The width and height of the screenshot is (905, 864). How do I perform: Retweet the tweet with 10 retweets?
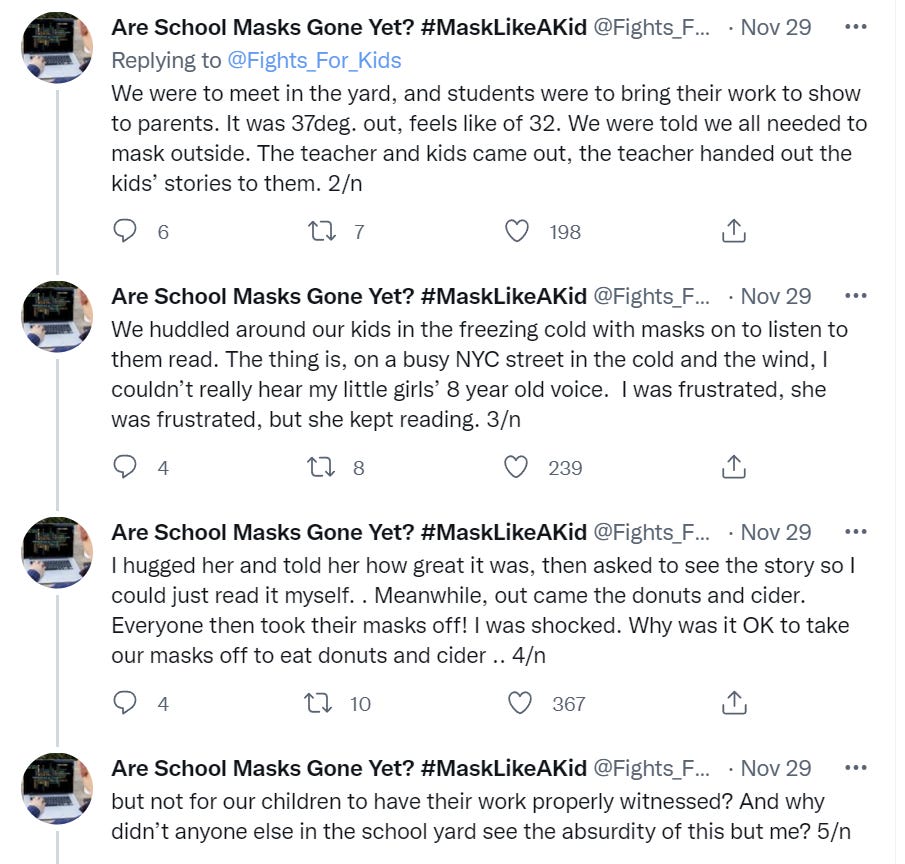pyautogui.click(x=321, y=703)
